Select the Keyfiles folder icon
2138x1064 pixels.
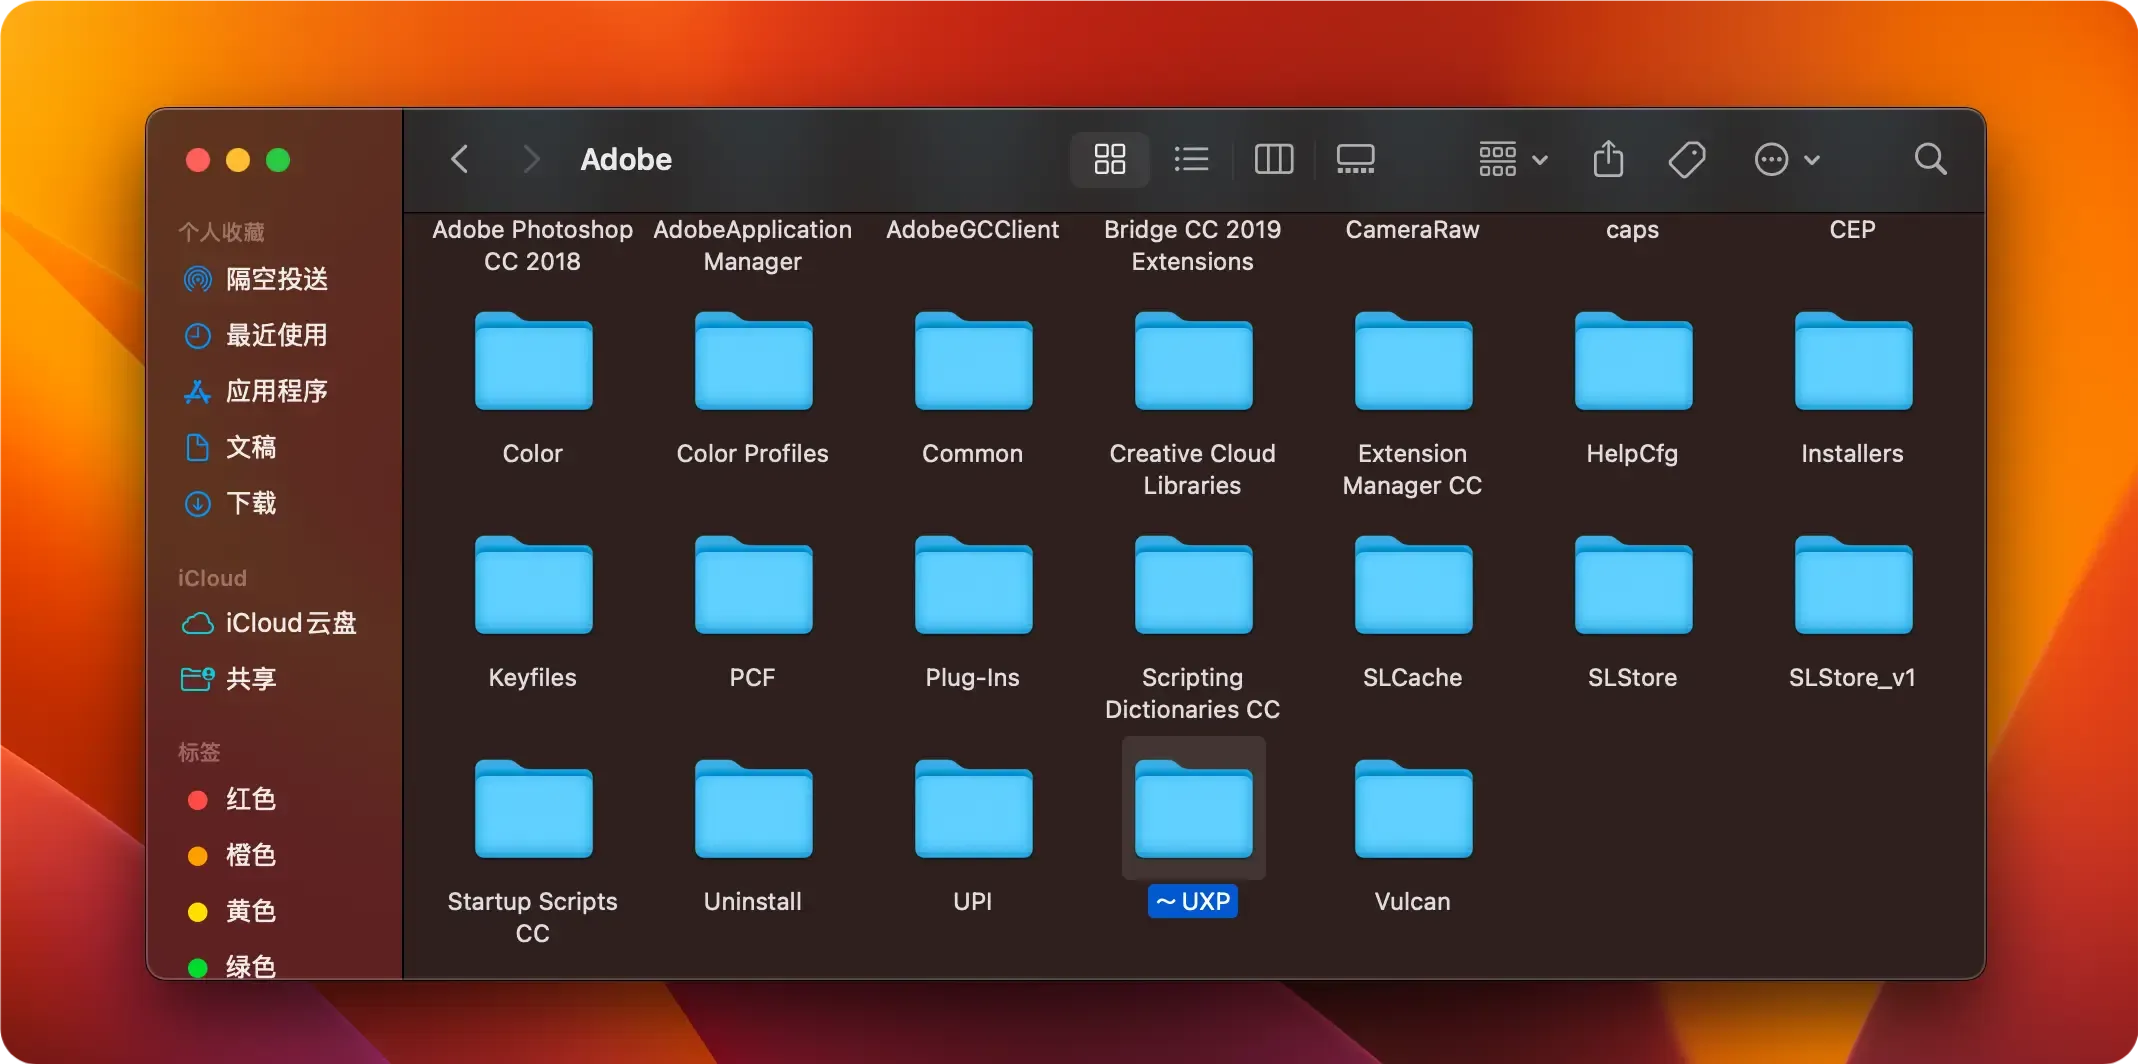click(533, 585)
